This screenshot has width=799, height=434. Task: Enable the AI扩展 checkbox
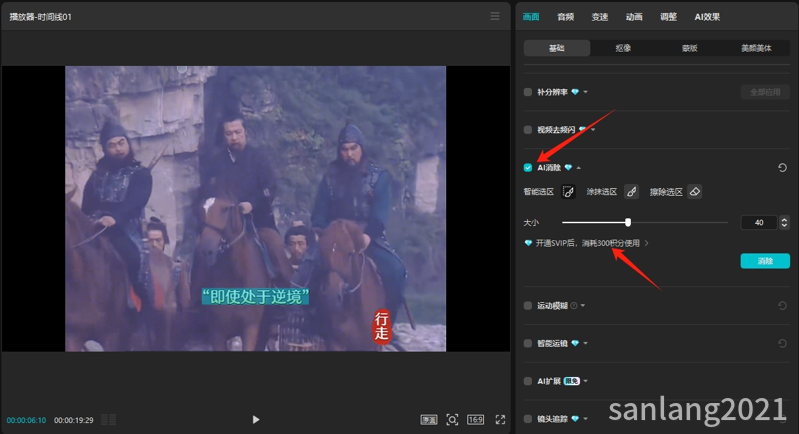pyautogui.click(x=528, y=381)
